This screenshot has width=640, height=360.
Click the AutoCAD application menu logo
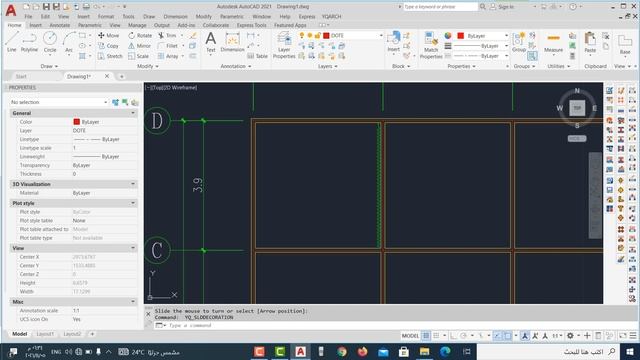(x=11, y=10)
